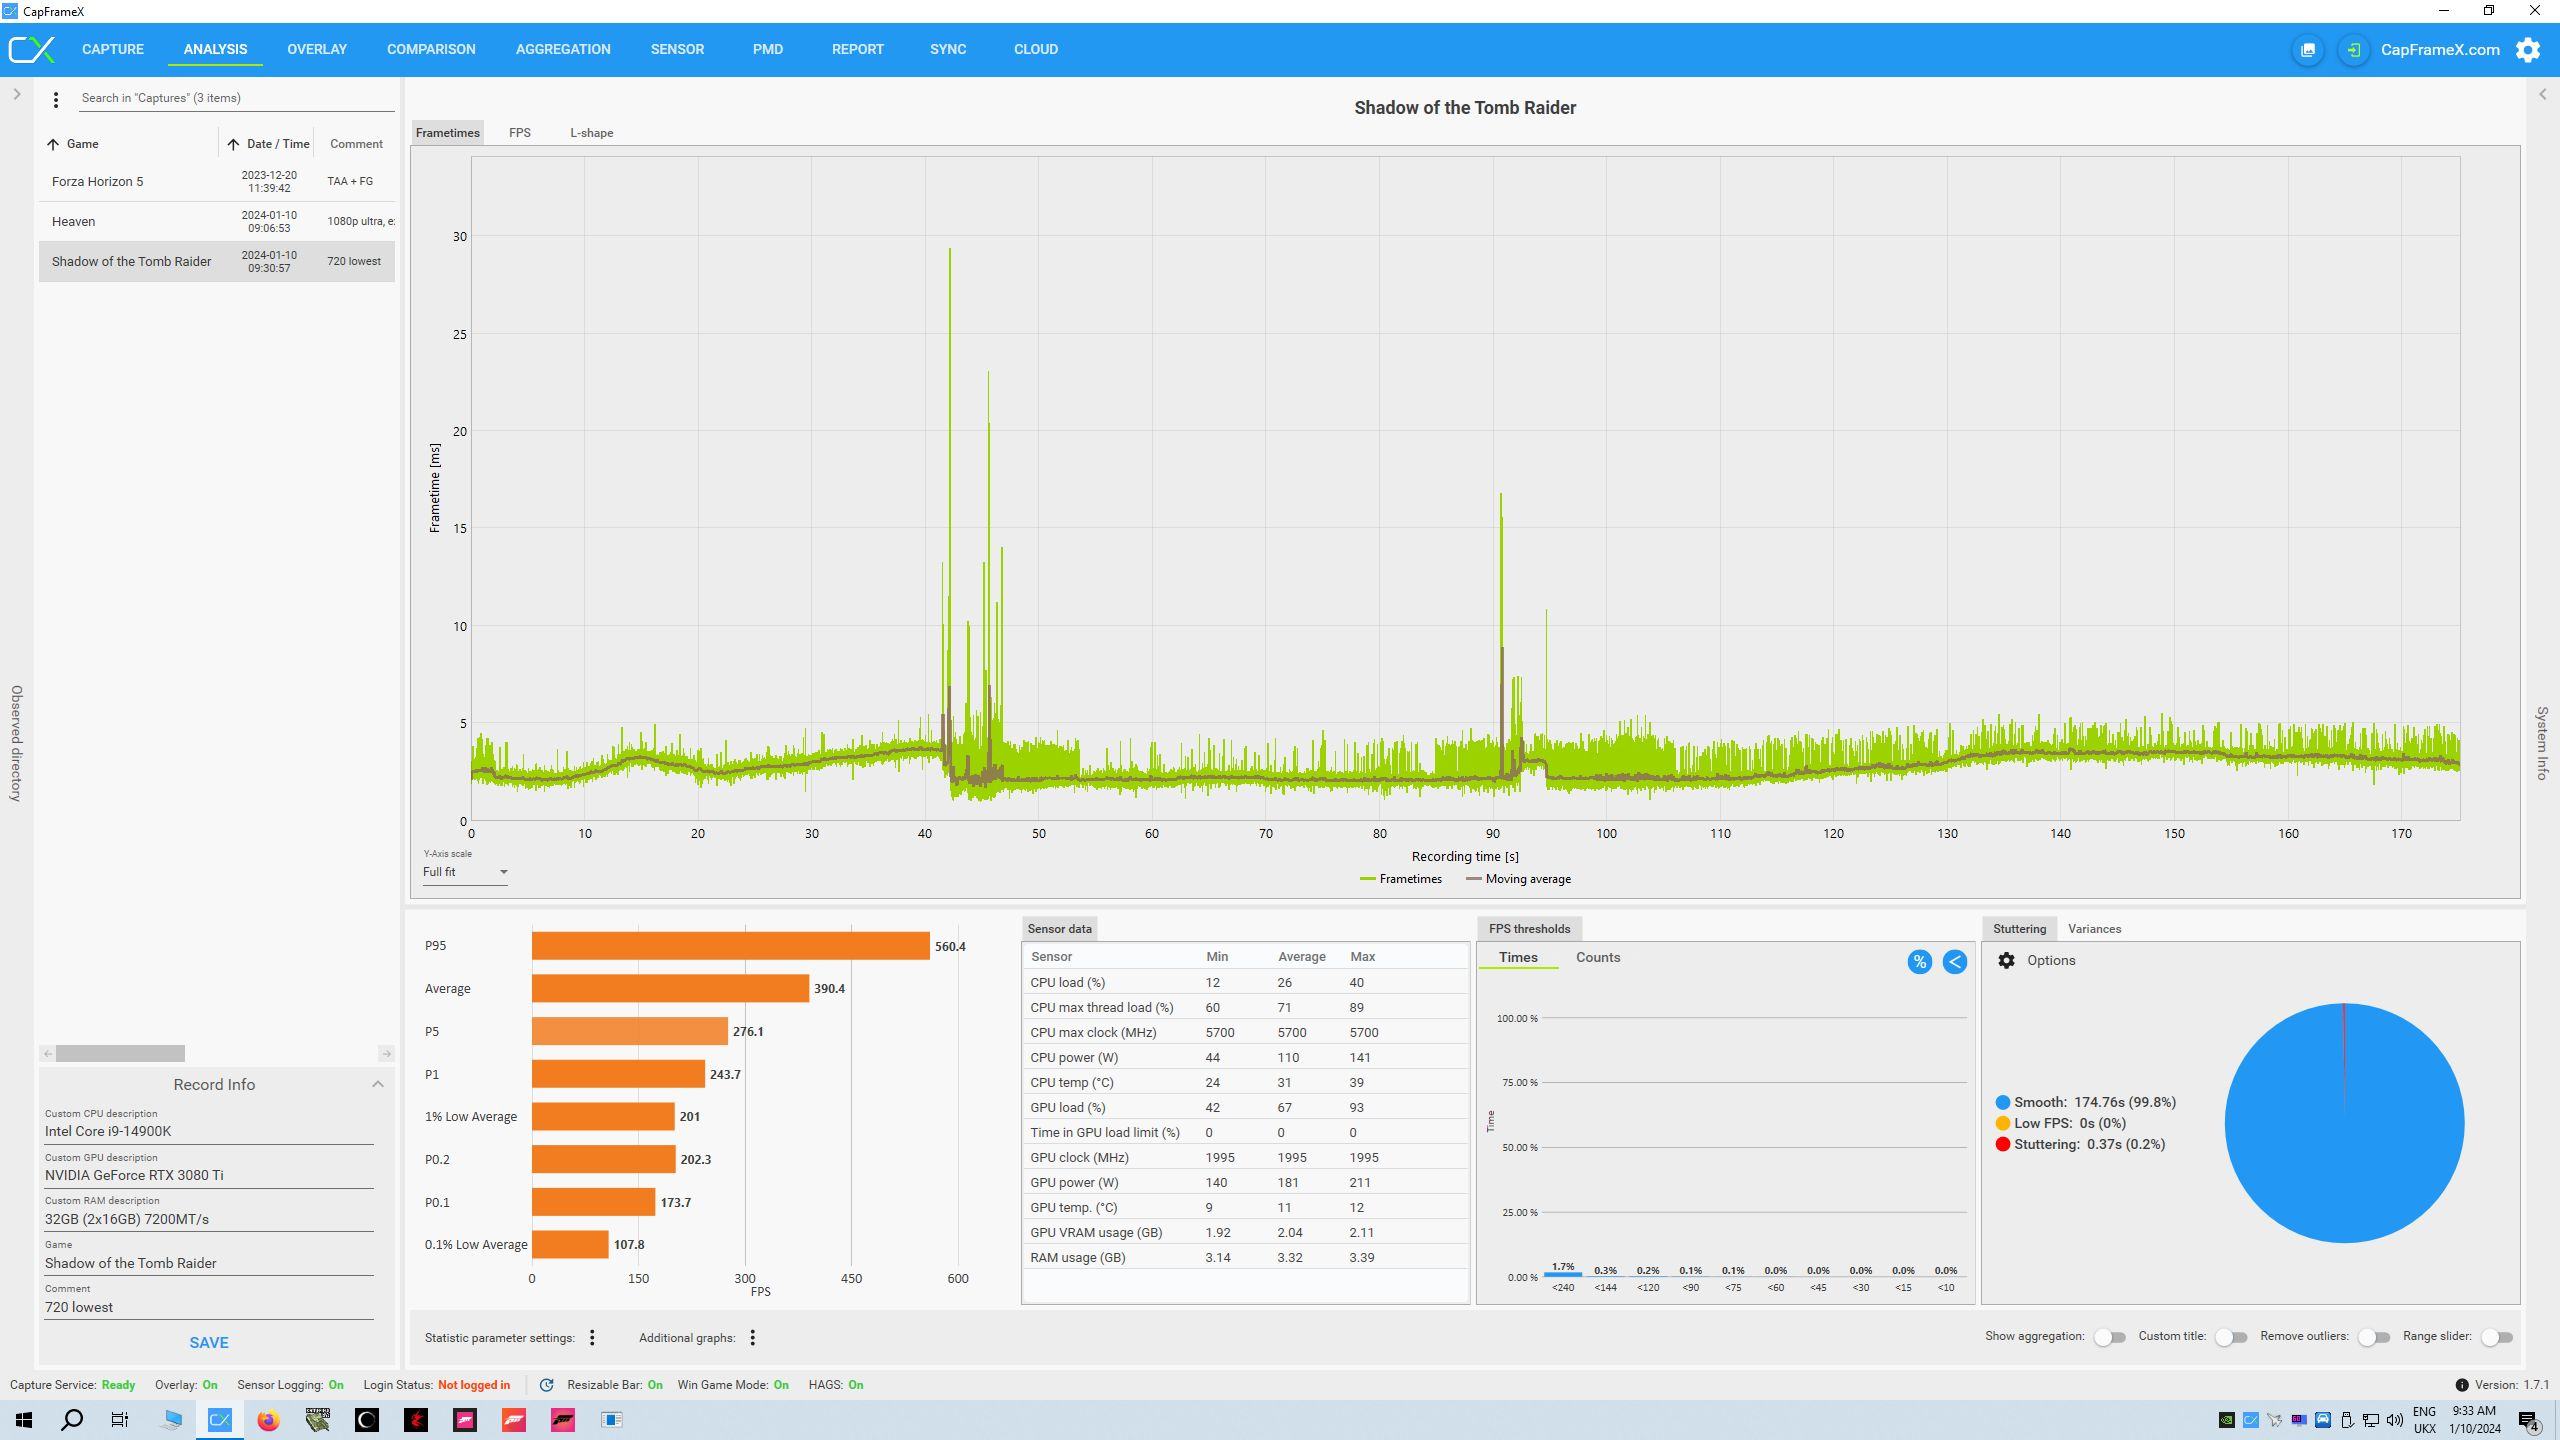The image size is (2560, 1440).
Task: Select the Frametimes graph tab
Action: 447,133
